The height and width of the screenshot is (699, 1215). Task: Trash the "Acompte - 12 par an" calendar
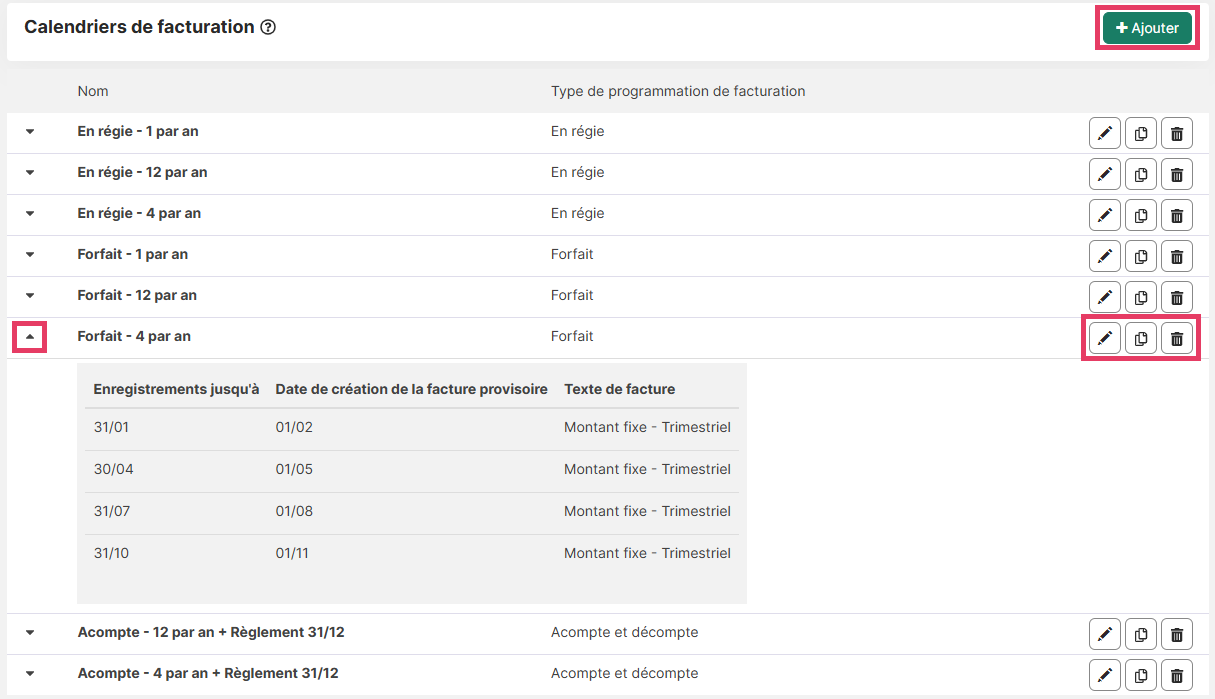pyautogui.click(x=1176, y=634)
